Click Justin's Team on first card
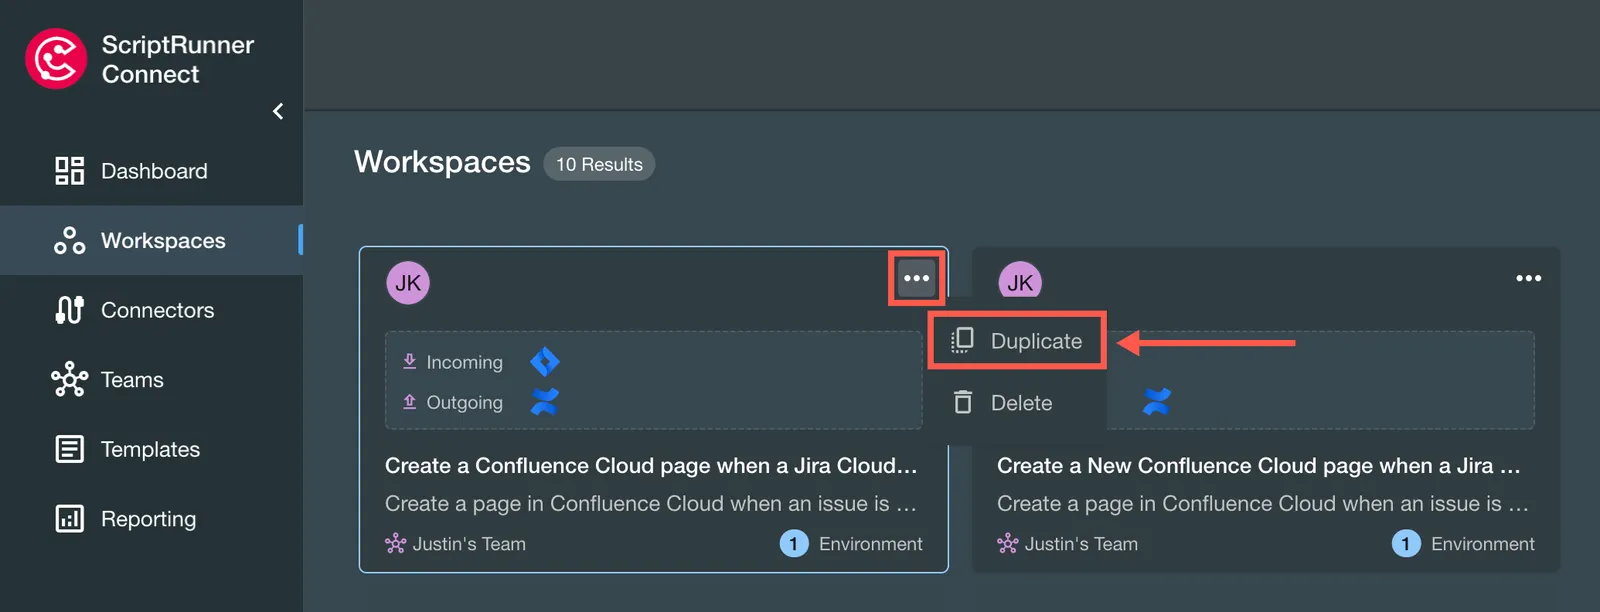1600x612 pixels. (469, 544)
